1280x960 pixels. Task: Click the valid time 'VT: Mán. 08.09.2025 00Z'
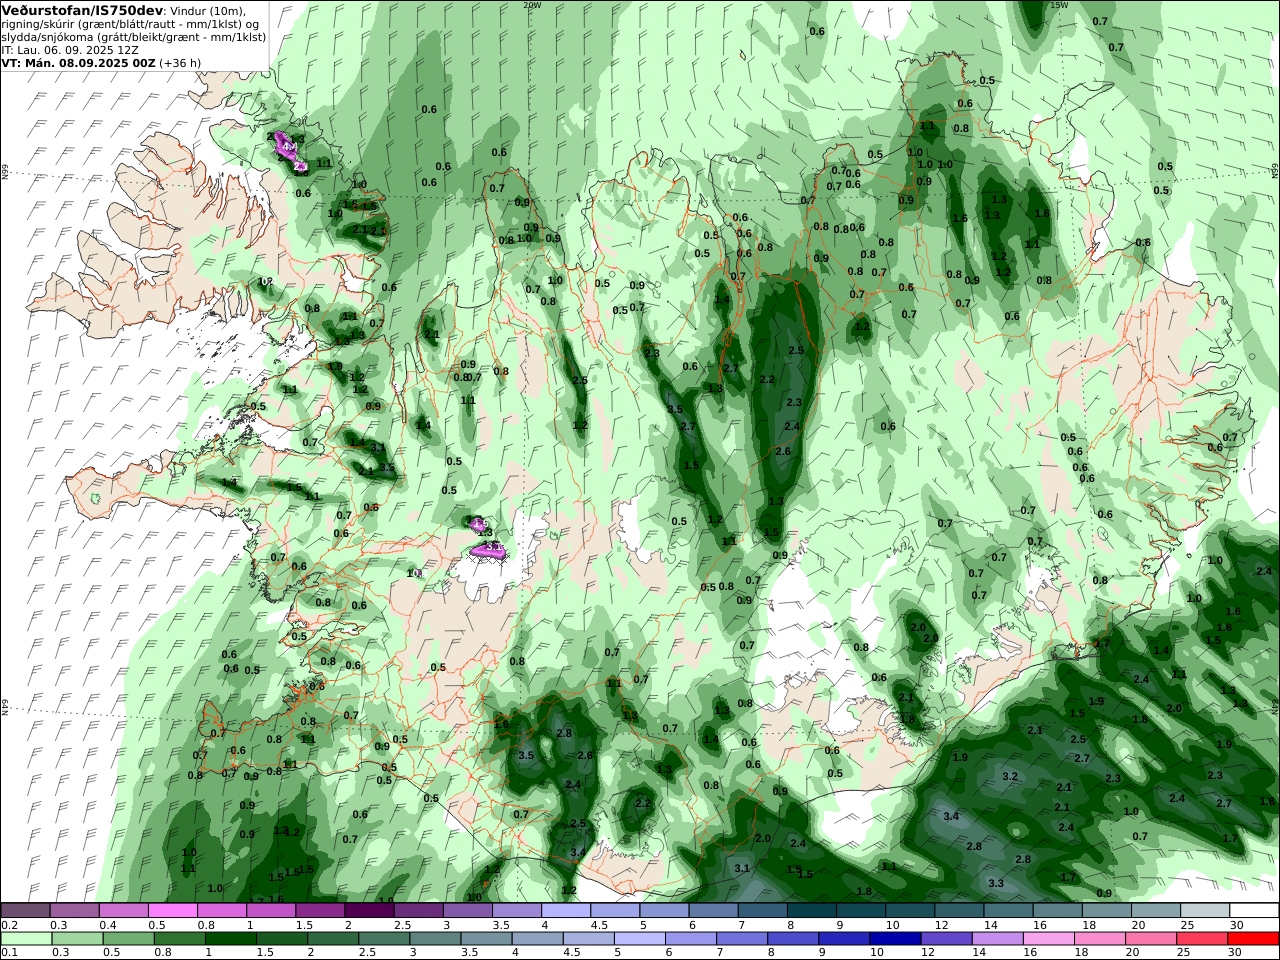[78, 62]
